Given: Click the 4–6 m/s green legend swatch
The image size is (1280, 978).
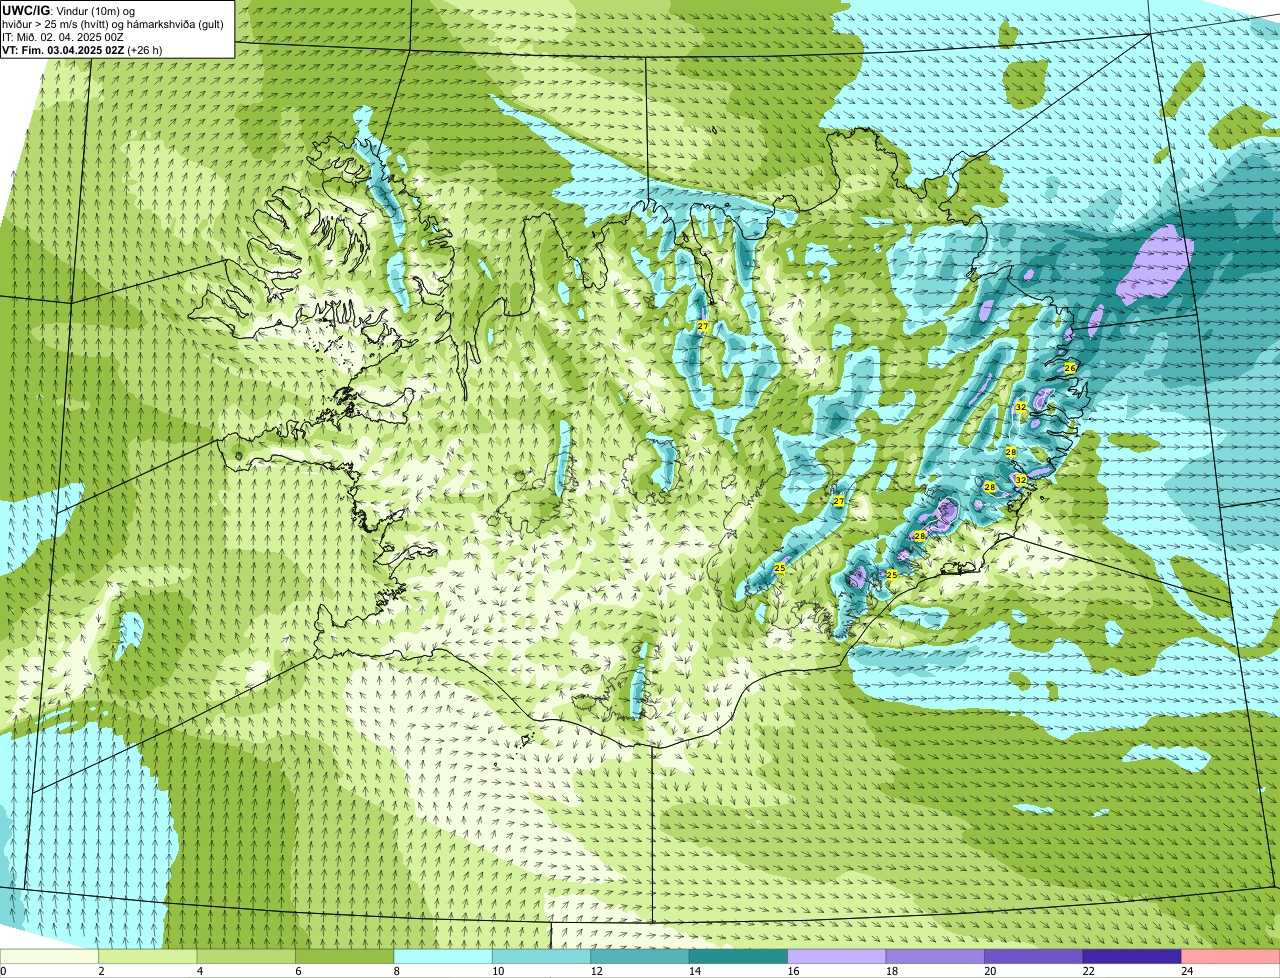Looking at the screenshot, I should (x=246, y=956).
